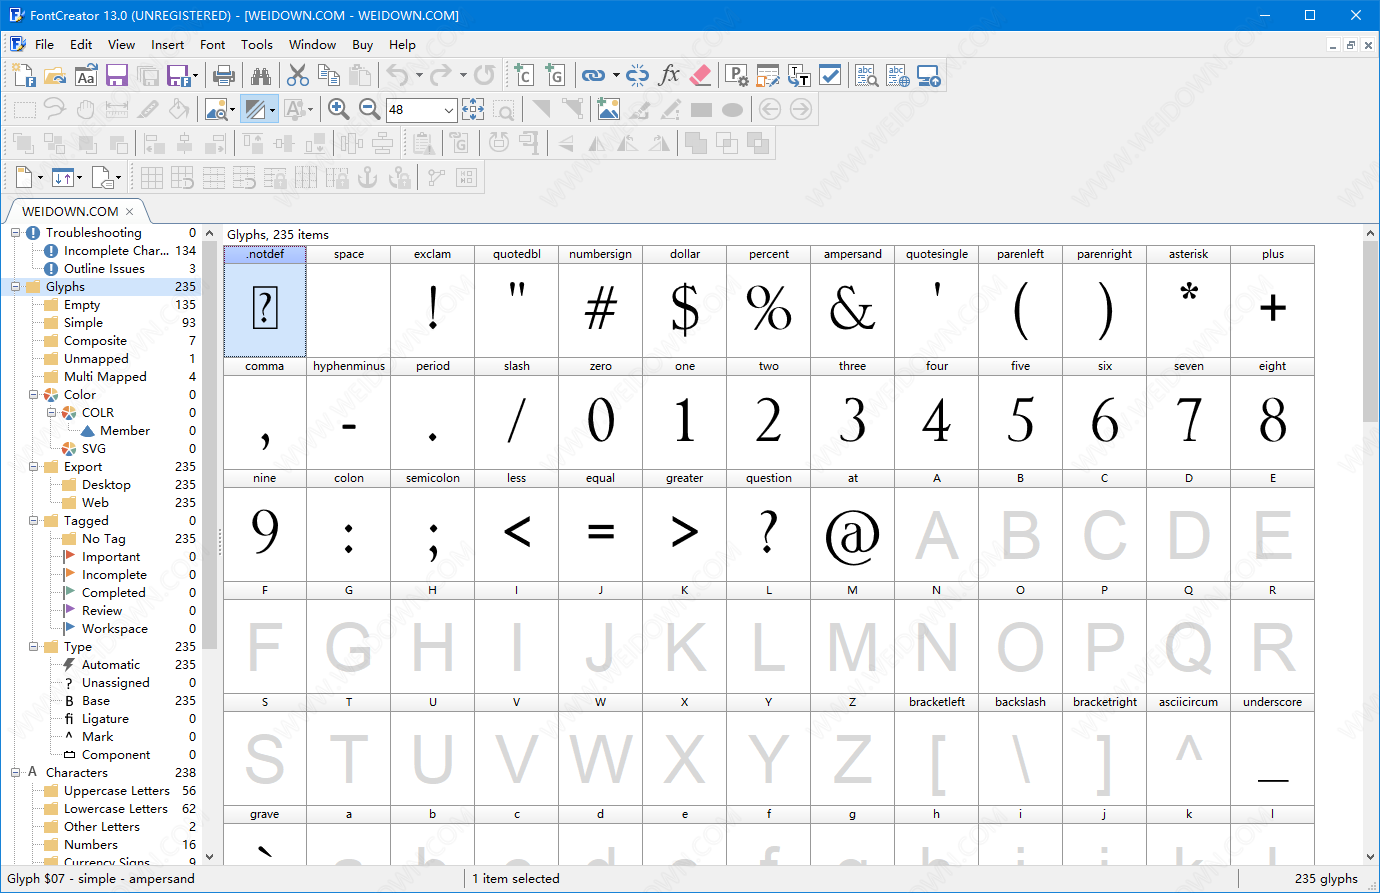Select the ampersand glyph cell

(853, 301)
